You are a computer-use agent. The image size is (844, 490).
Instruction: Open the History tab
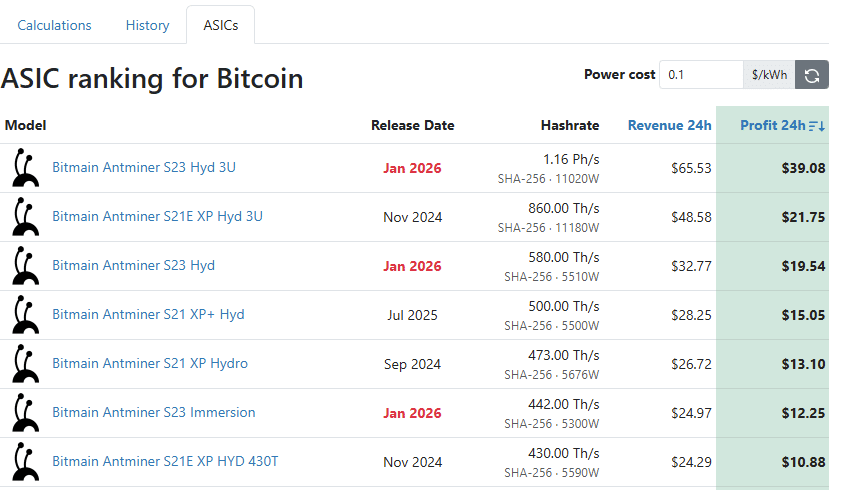tap(147, 25)
